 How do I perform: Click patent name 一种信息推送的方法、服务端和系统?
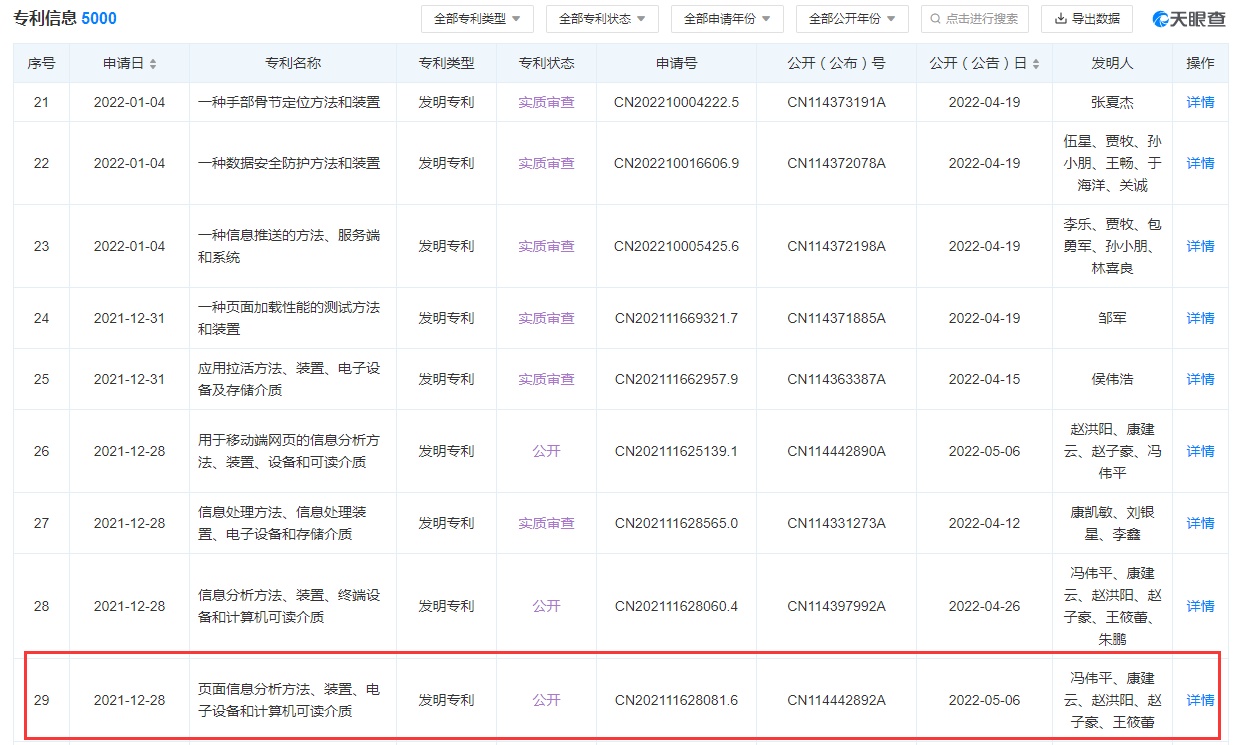tap(289, 246)
